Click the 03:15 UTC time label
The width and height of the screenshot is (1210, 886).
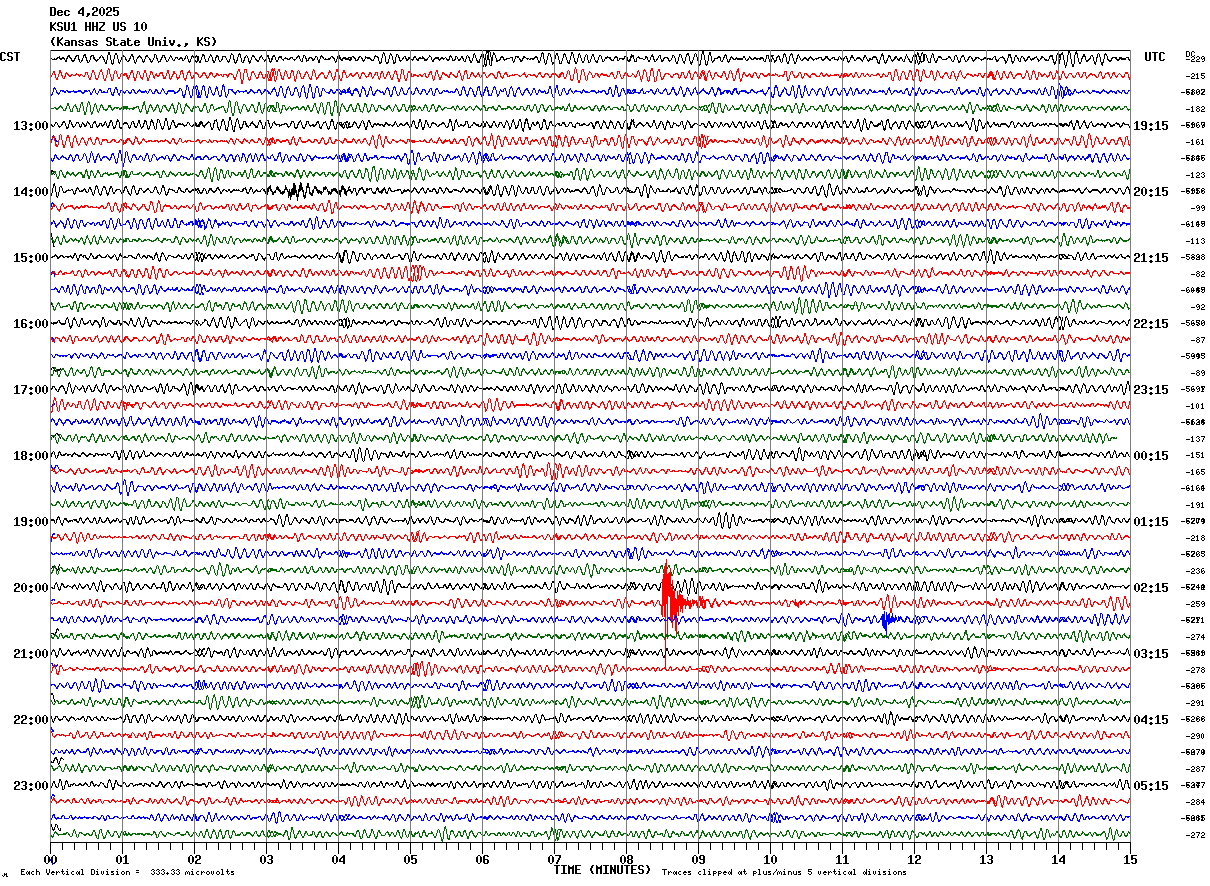tap(1151, 654)
